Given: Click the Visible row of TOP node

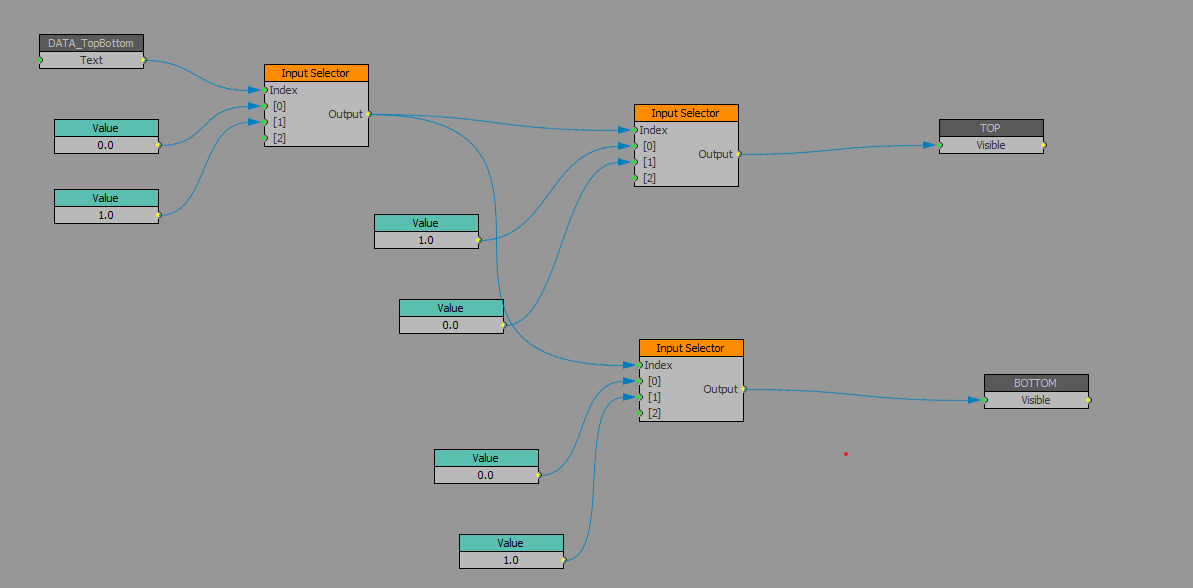Looking at the screenshot, I should point(991,145).
